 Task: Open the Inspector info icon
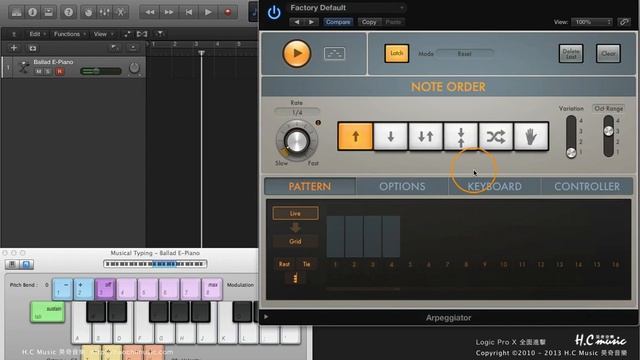coord(33,12)
